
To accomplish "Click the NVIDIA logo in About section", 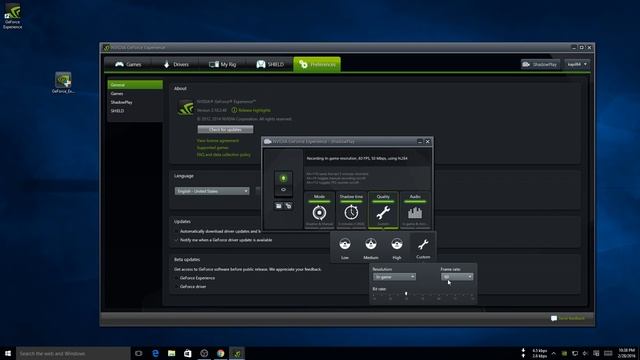I will tap(186, 108).
